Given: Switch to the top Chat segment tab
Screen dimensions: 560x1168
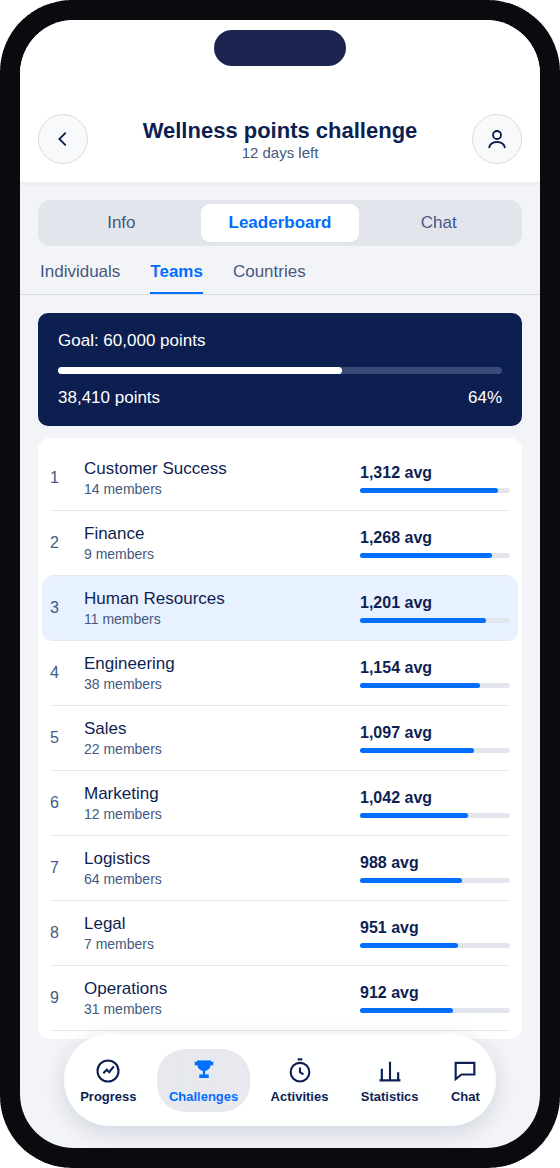Looking at the screenshot, I should click(x=439, y=223).
